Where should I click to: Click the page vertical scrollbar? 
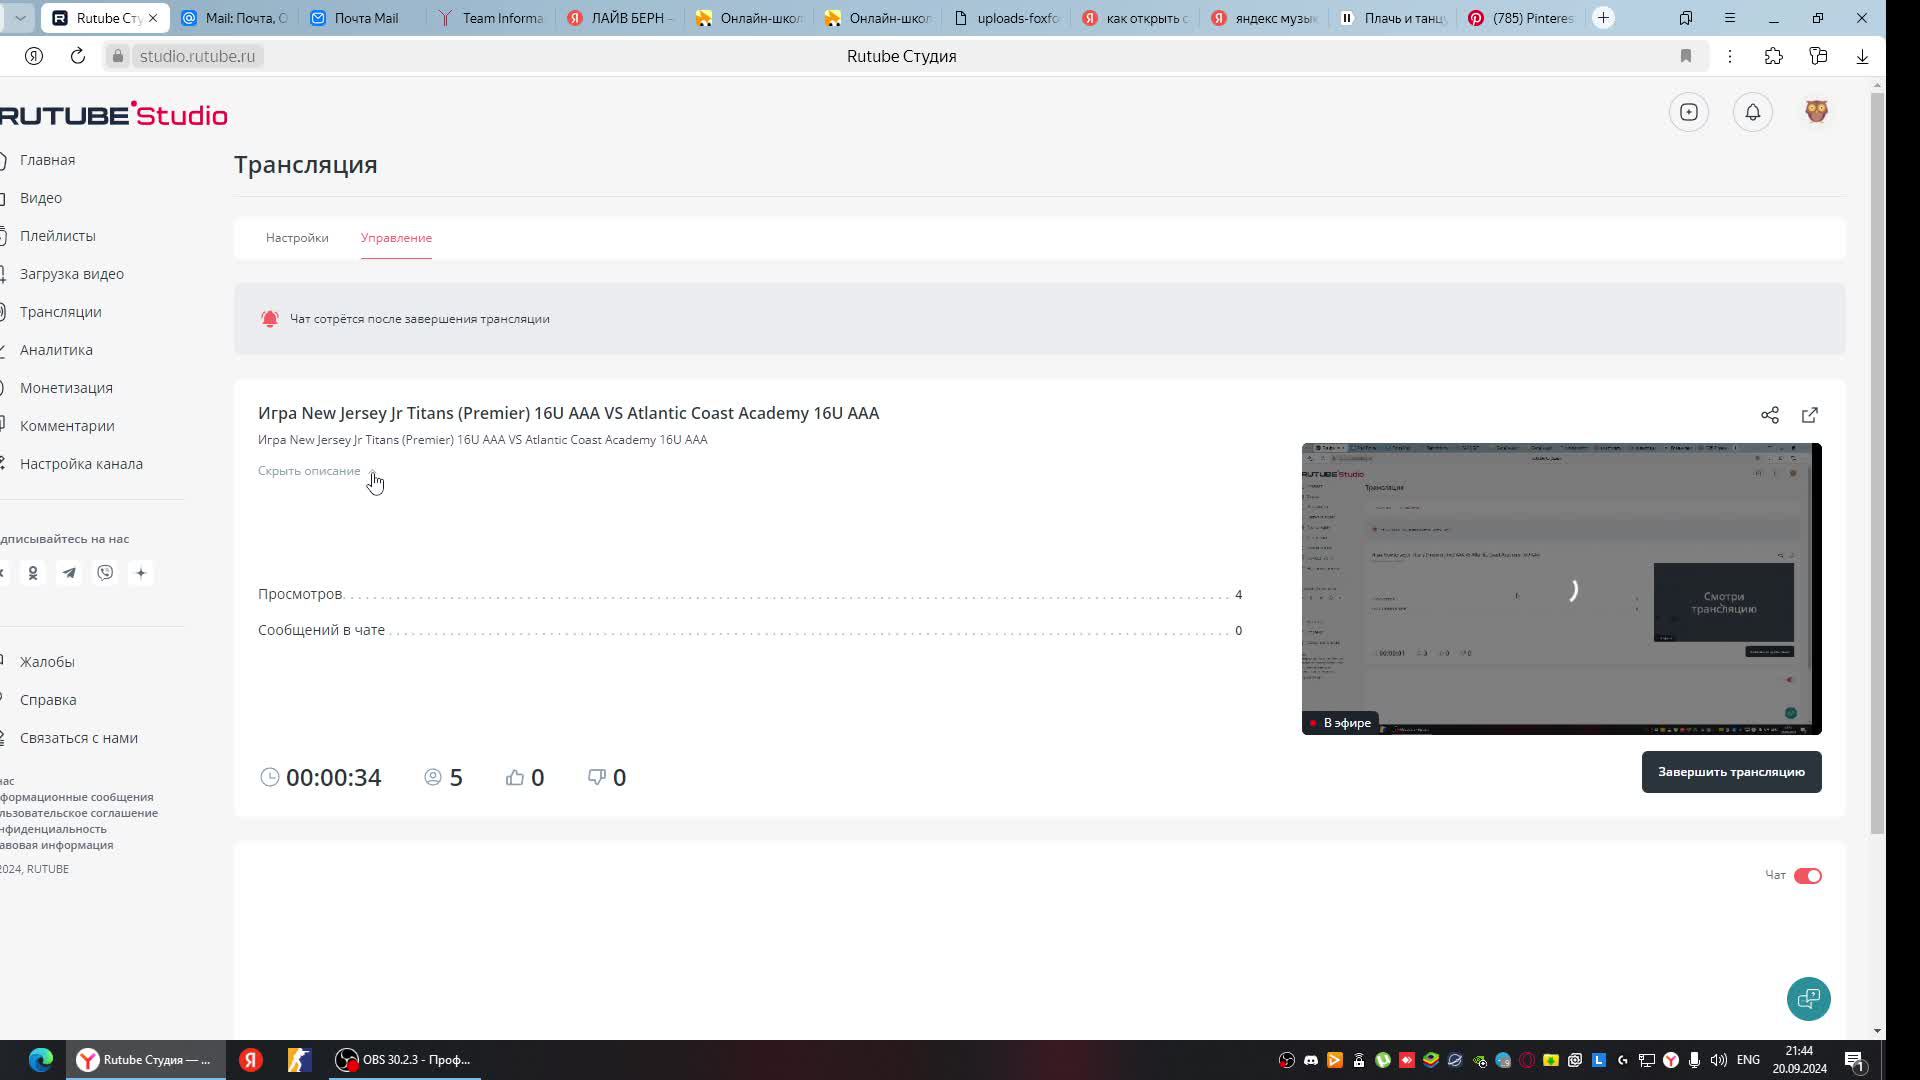pyautogui.click(x=1877, y=460)
